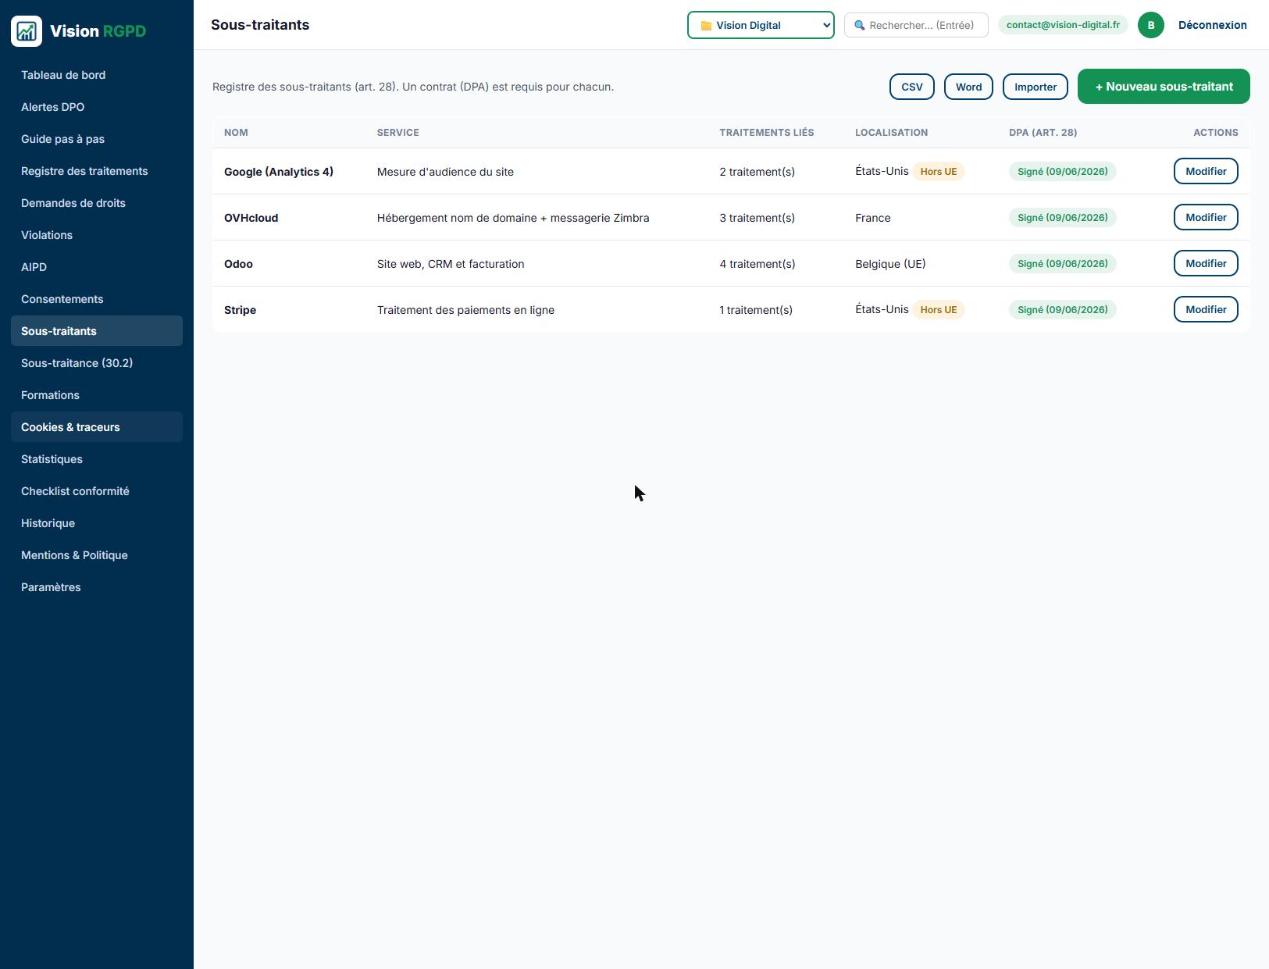The image size is (1269, 969).
Task: Add a Nouveau sous-traitant
Action: (1164, 86)
